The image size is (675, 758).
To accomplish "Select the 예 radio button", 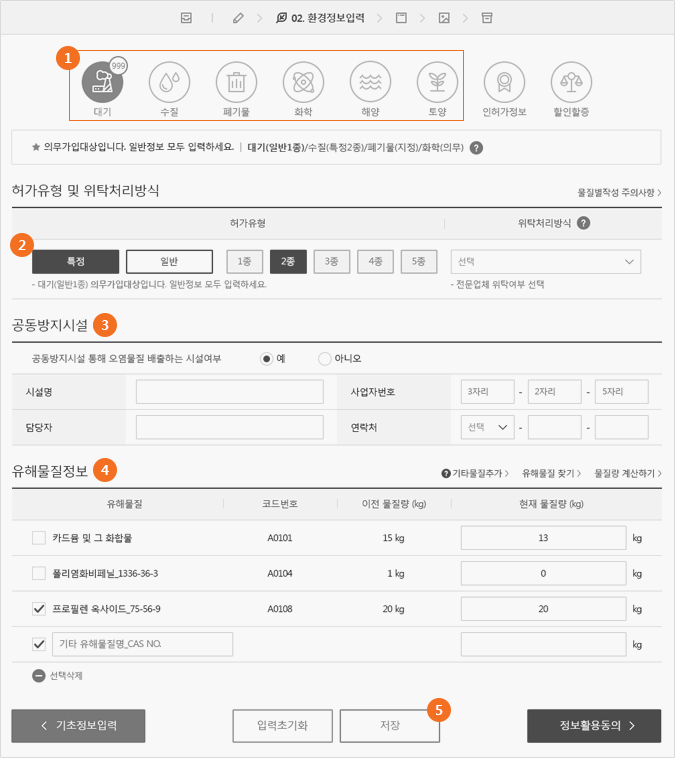I will tap(266, 359).
